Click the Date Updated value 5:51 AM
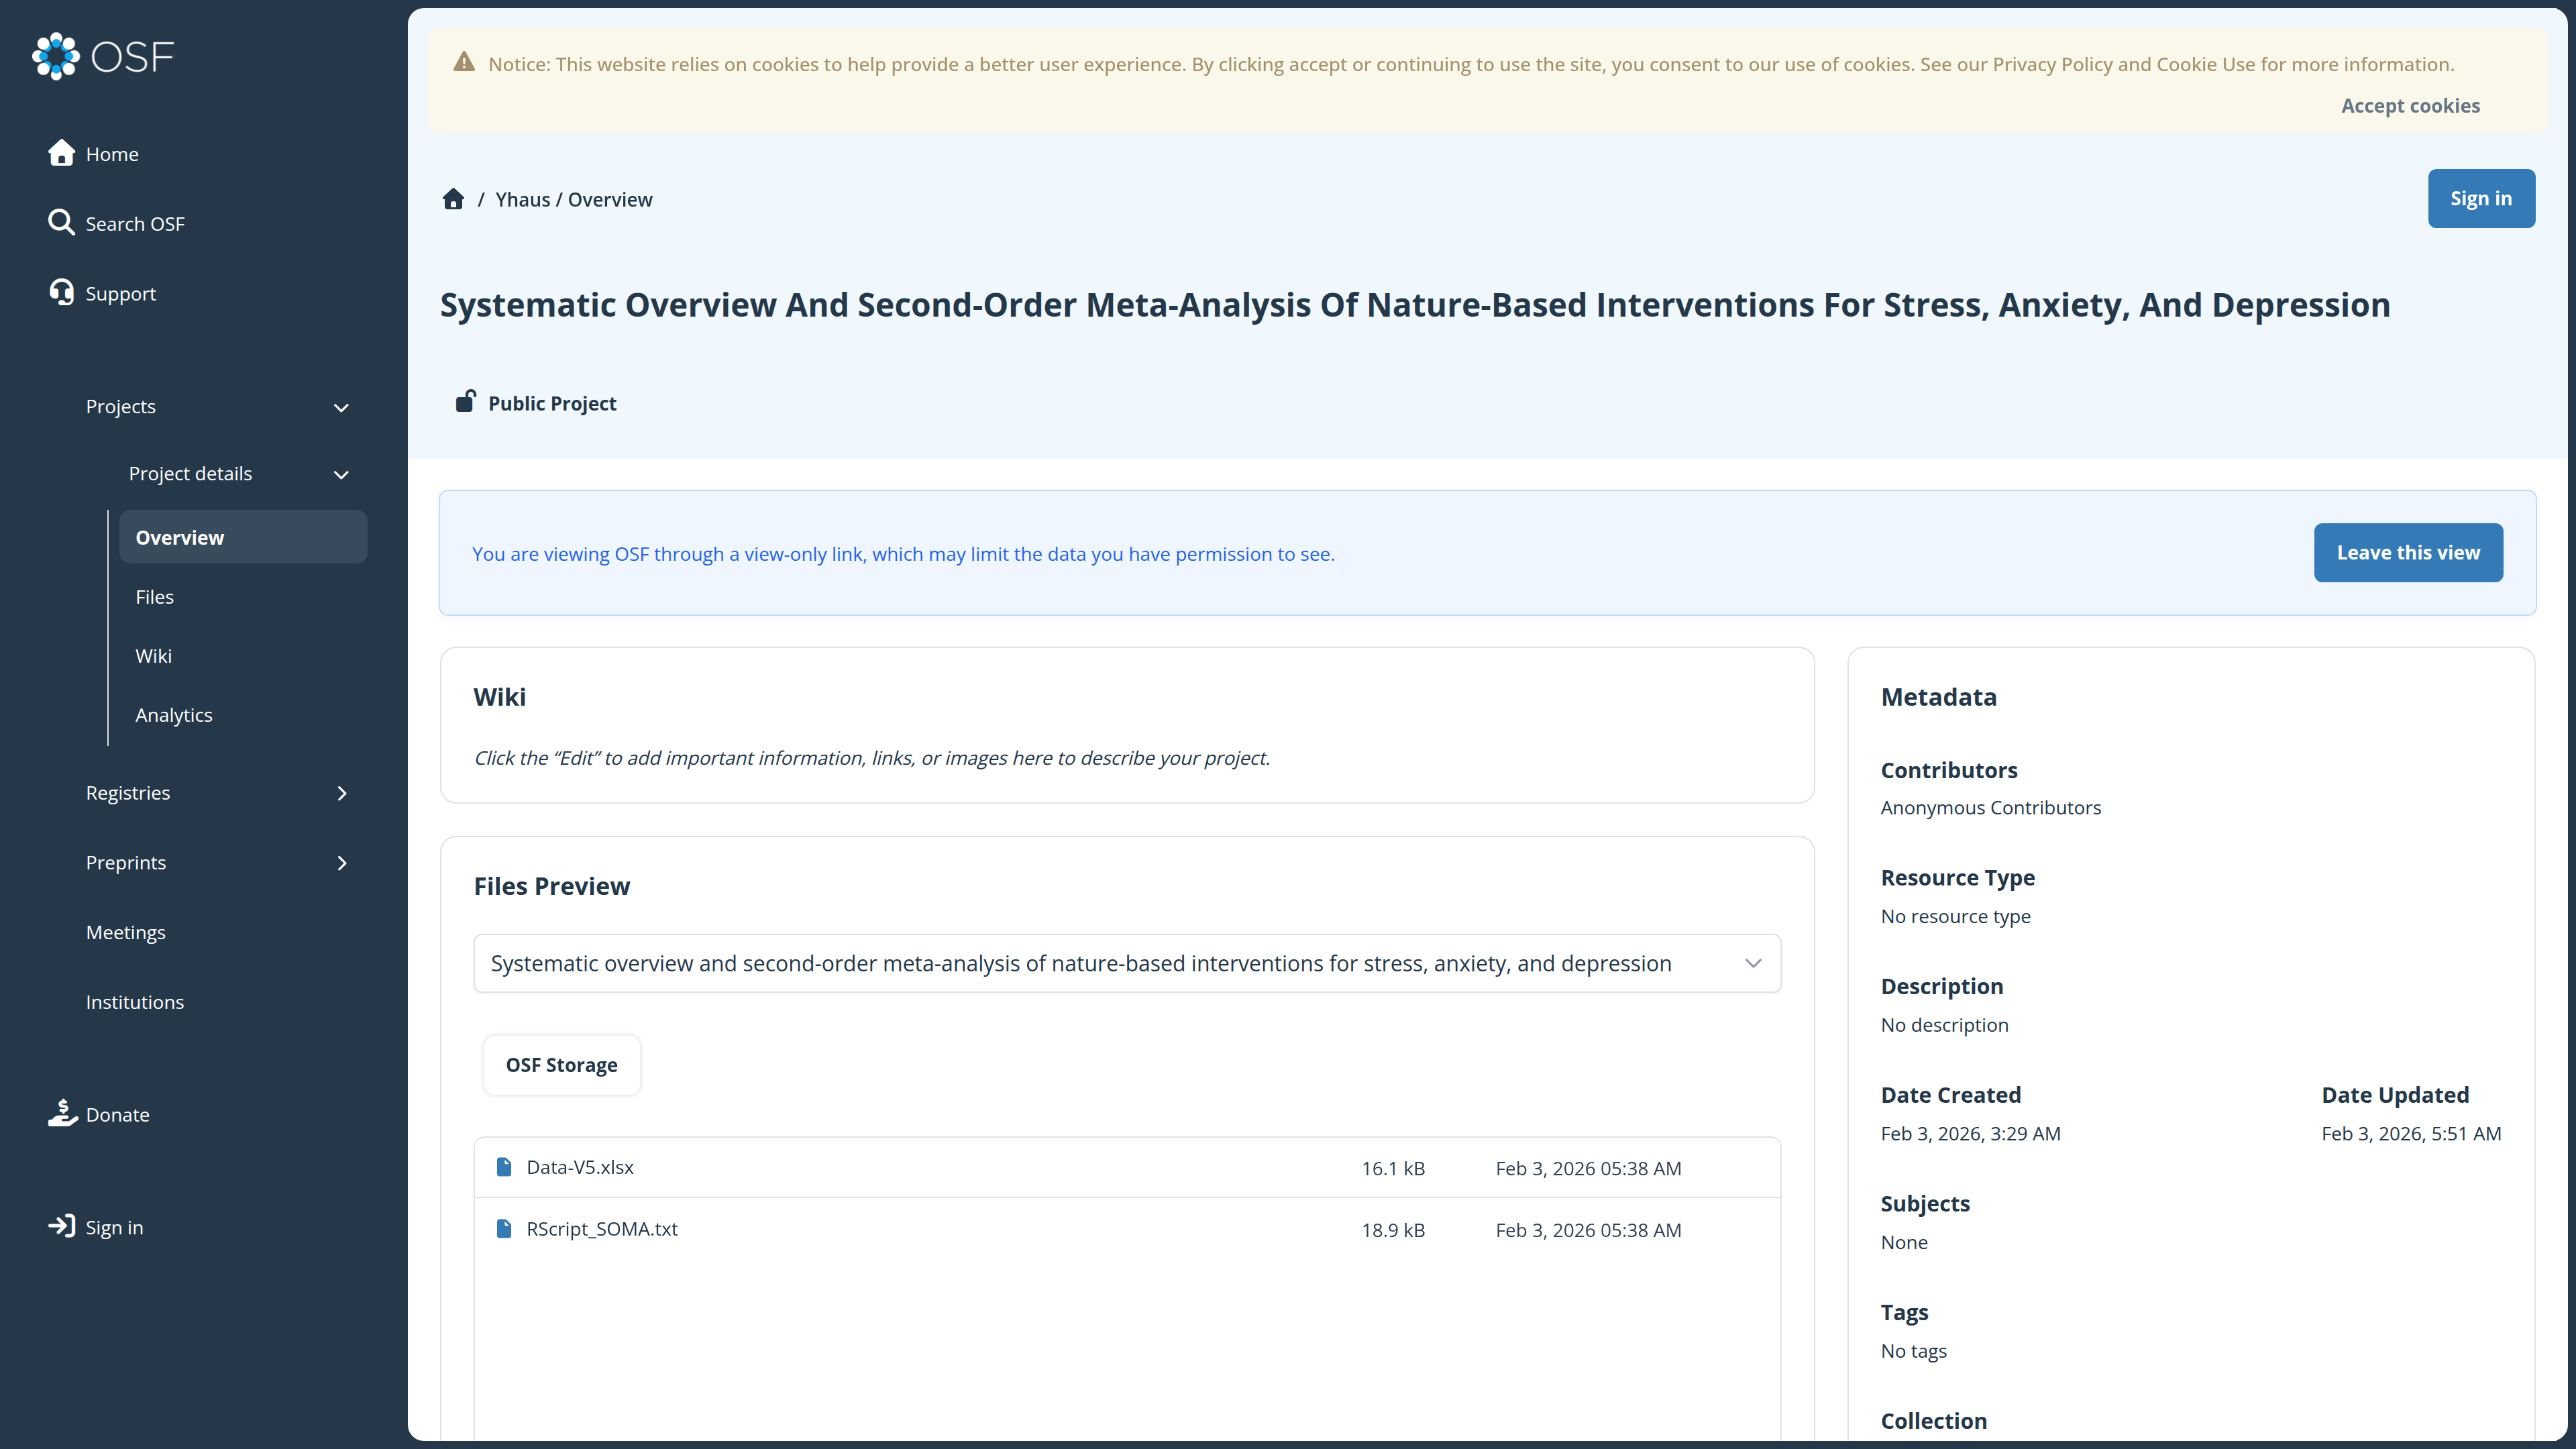 [x=2411, y=1134]
